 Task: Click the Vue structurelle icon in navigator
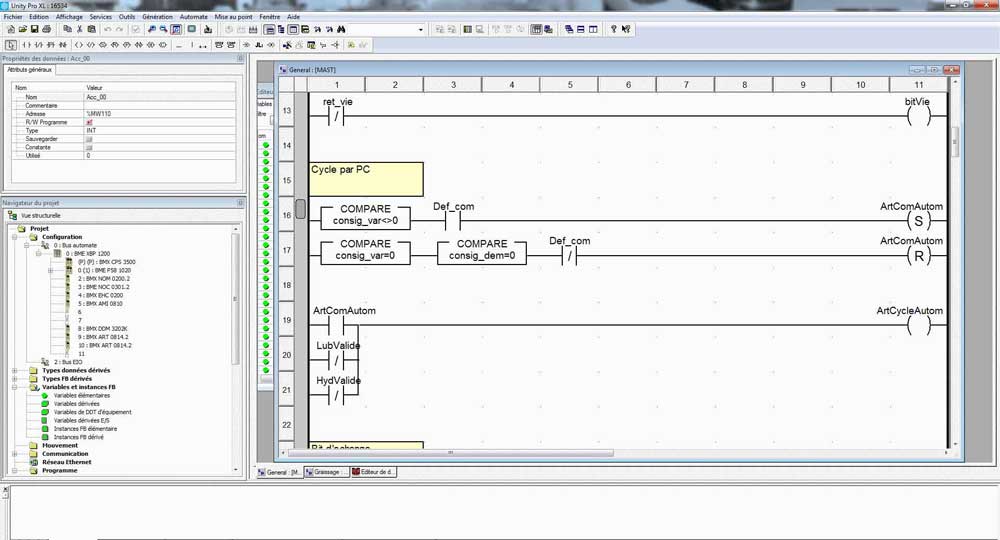(12, 215)
